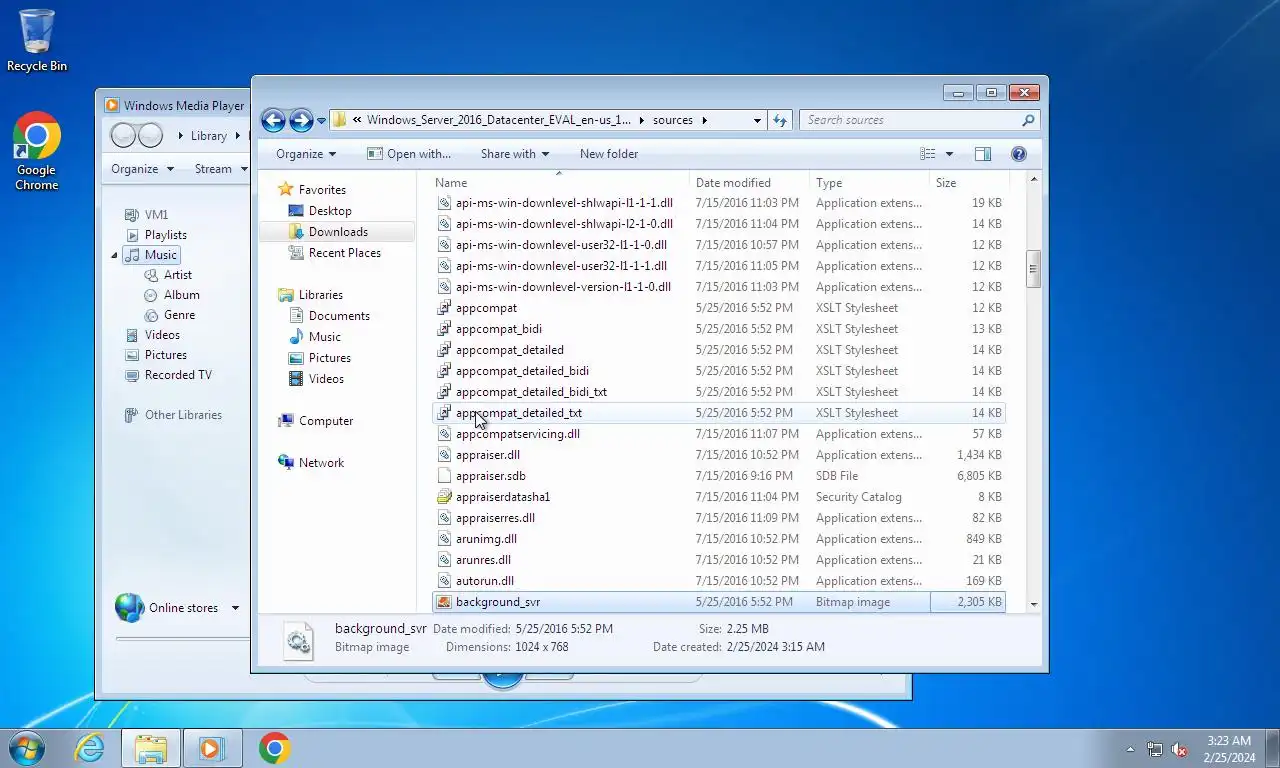This screenshot has height=768, width=1280.
Task: Open Online stores dropdown in Media Player
Action: (x=235, y=608)
